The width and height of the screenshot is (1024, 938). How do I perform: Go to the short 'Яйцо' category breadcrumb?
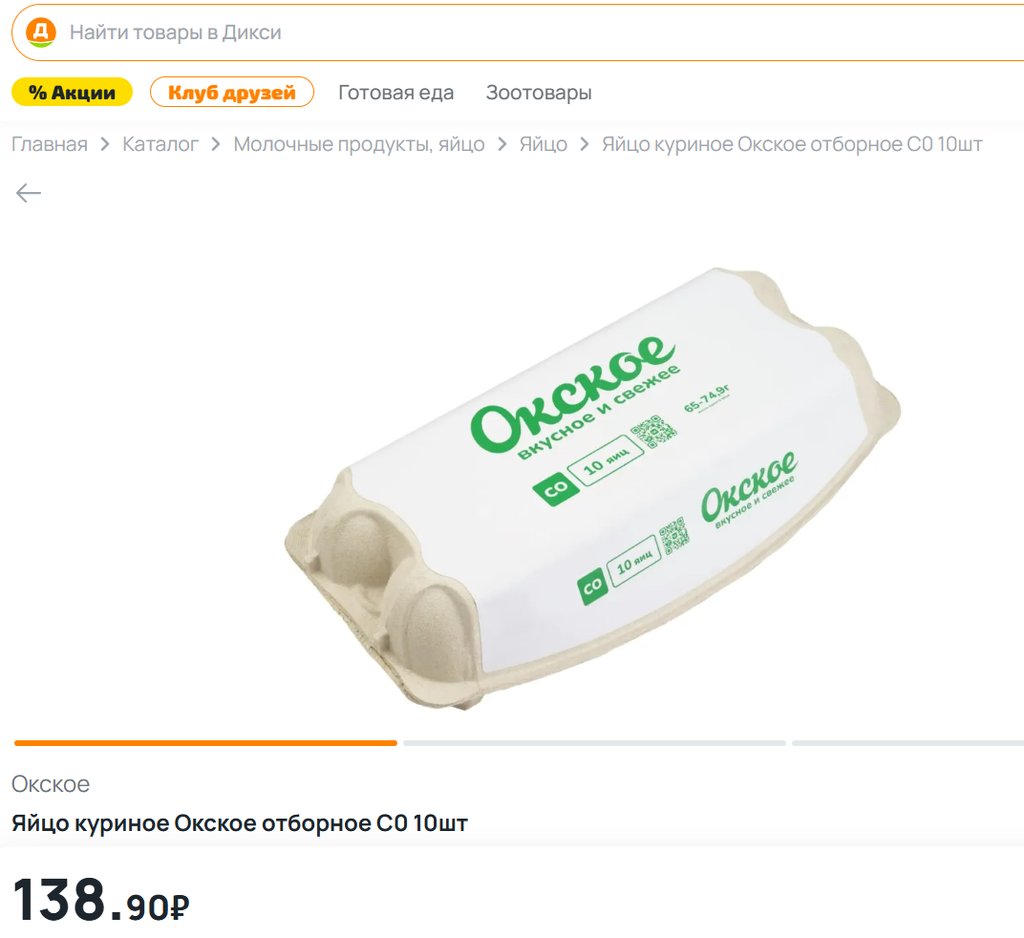pos(543,145)
